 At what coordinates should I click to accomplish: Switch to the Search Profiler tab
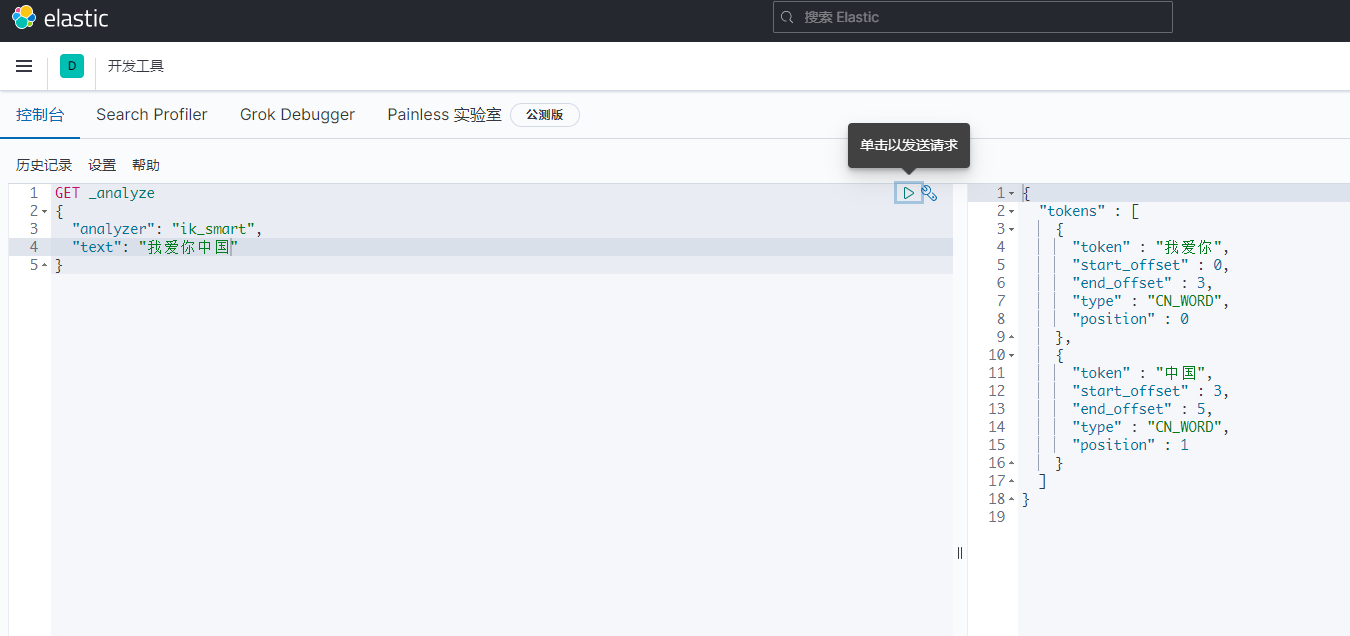tap(152, 114)
